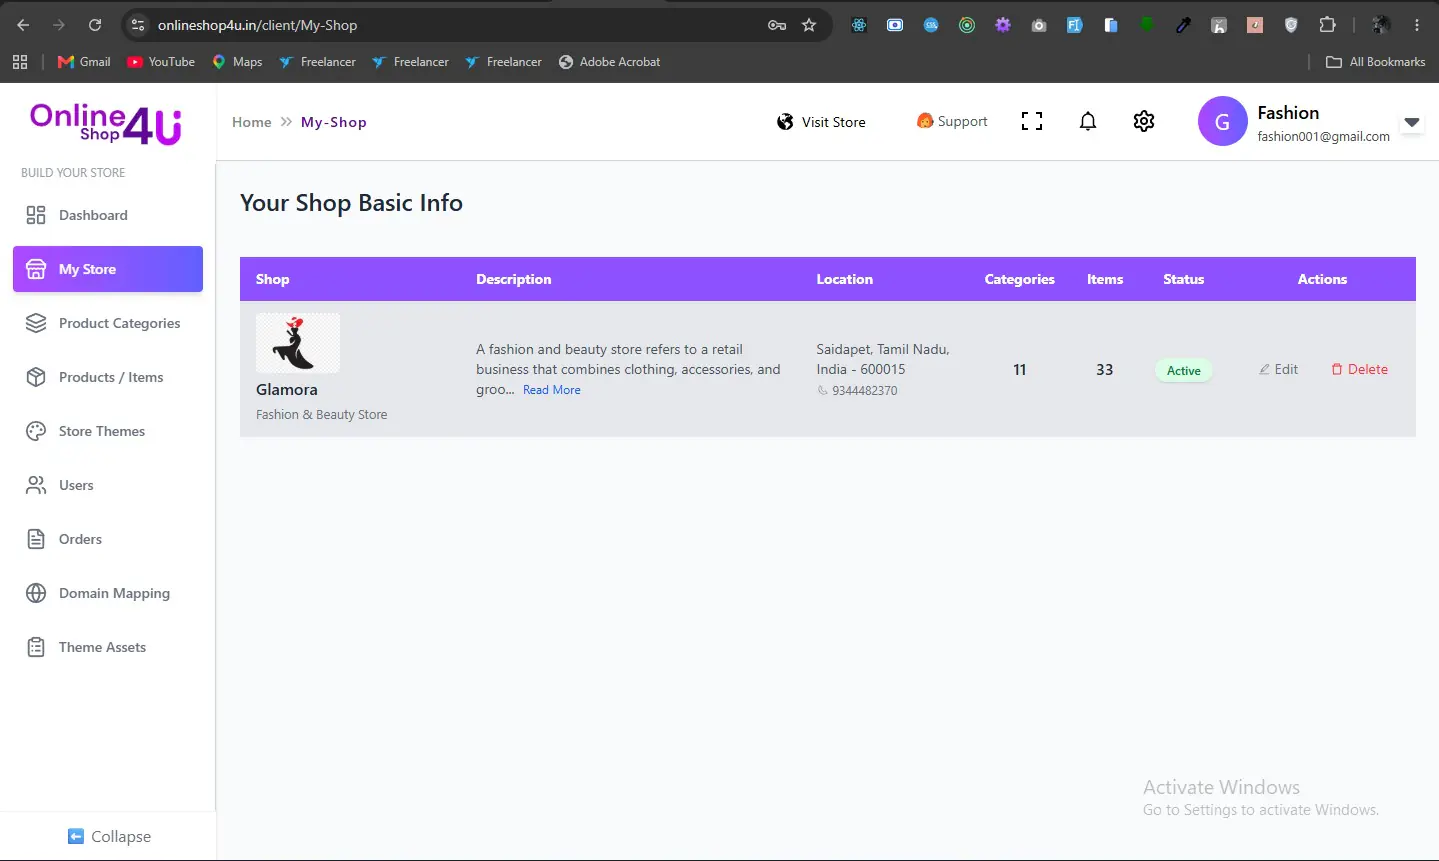This screenshot has width=1439, height=861.
Task: Click the OnlineShop4U logo
Action: [106, 124]
